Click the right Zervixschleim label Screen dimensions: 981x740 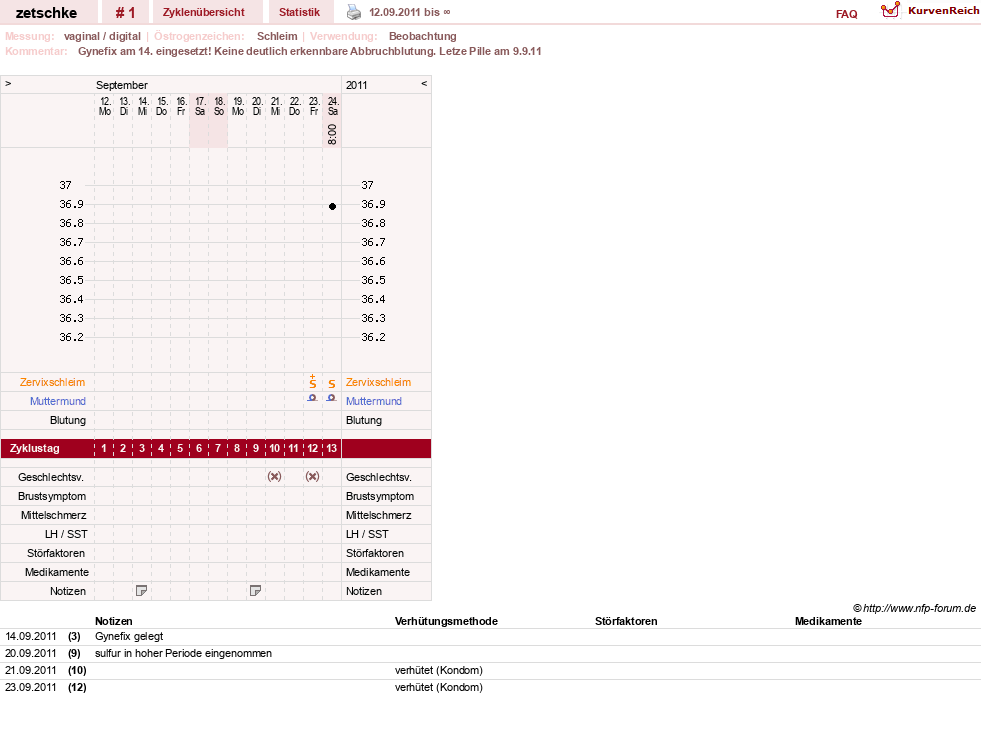[x=379, y=382]
